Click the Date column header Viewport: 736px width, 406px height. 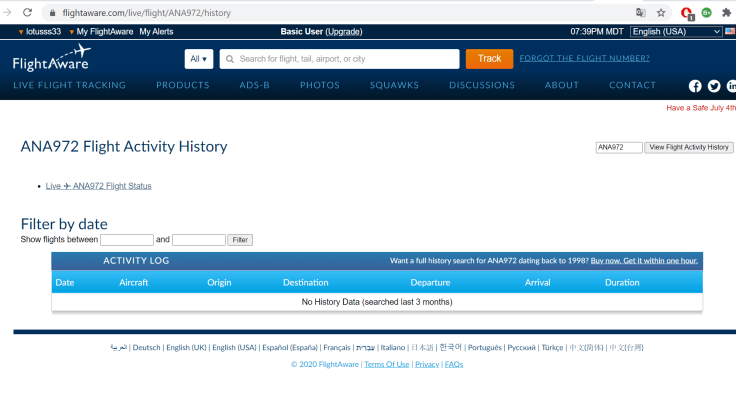pyautogui.click(x=65, y=283)
